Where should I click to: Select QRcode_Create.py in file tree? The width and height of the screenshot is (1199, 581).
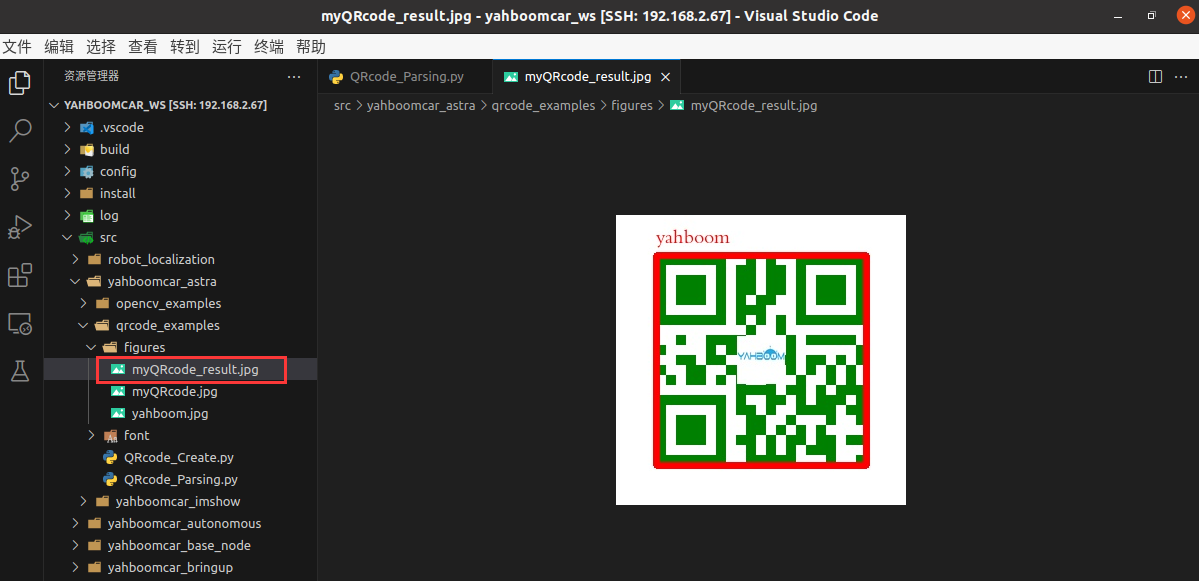click(x=178, y=458)
